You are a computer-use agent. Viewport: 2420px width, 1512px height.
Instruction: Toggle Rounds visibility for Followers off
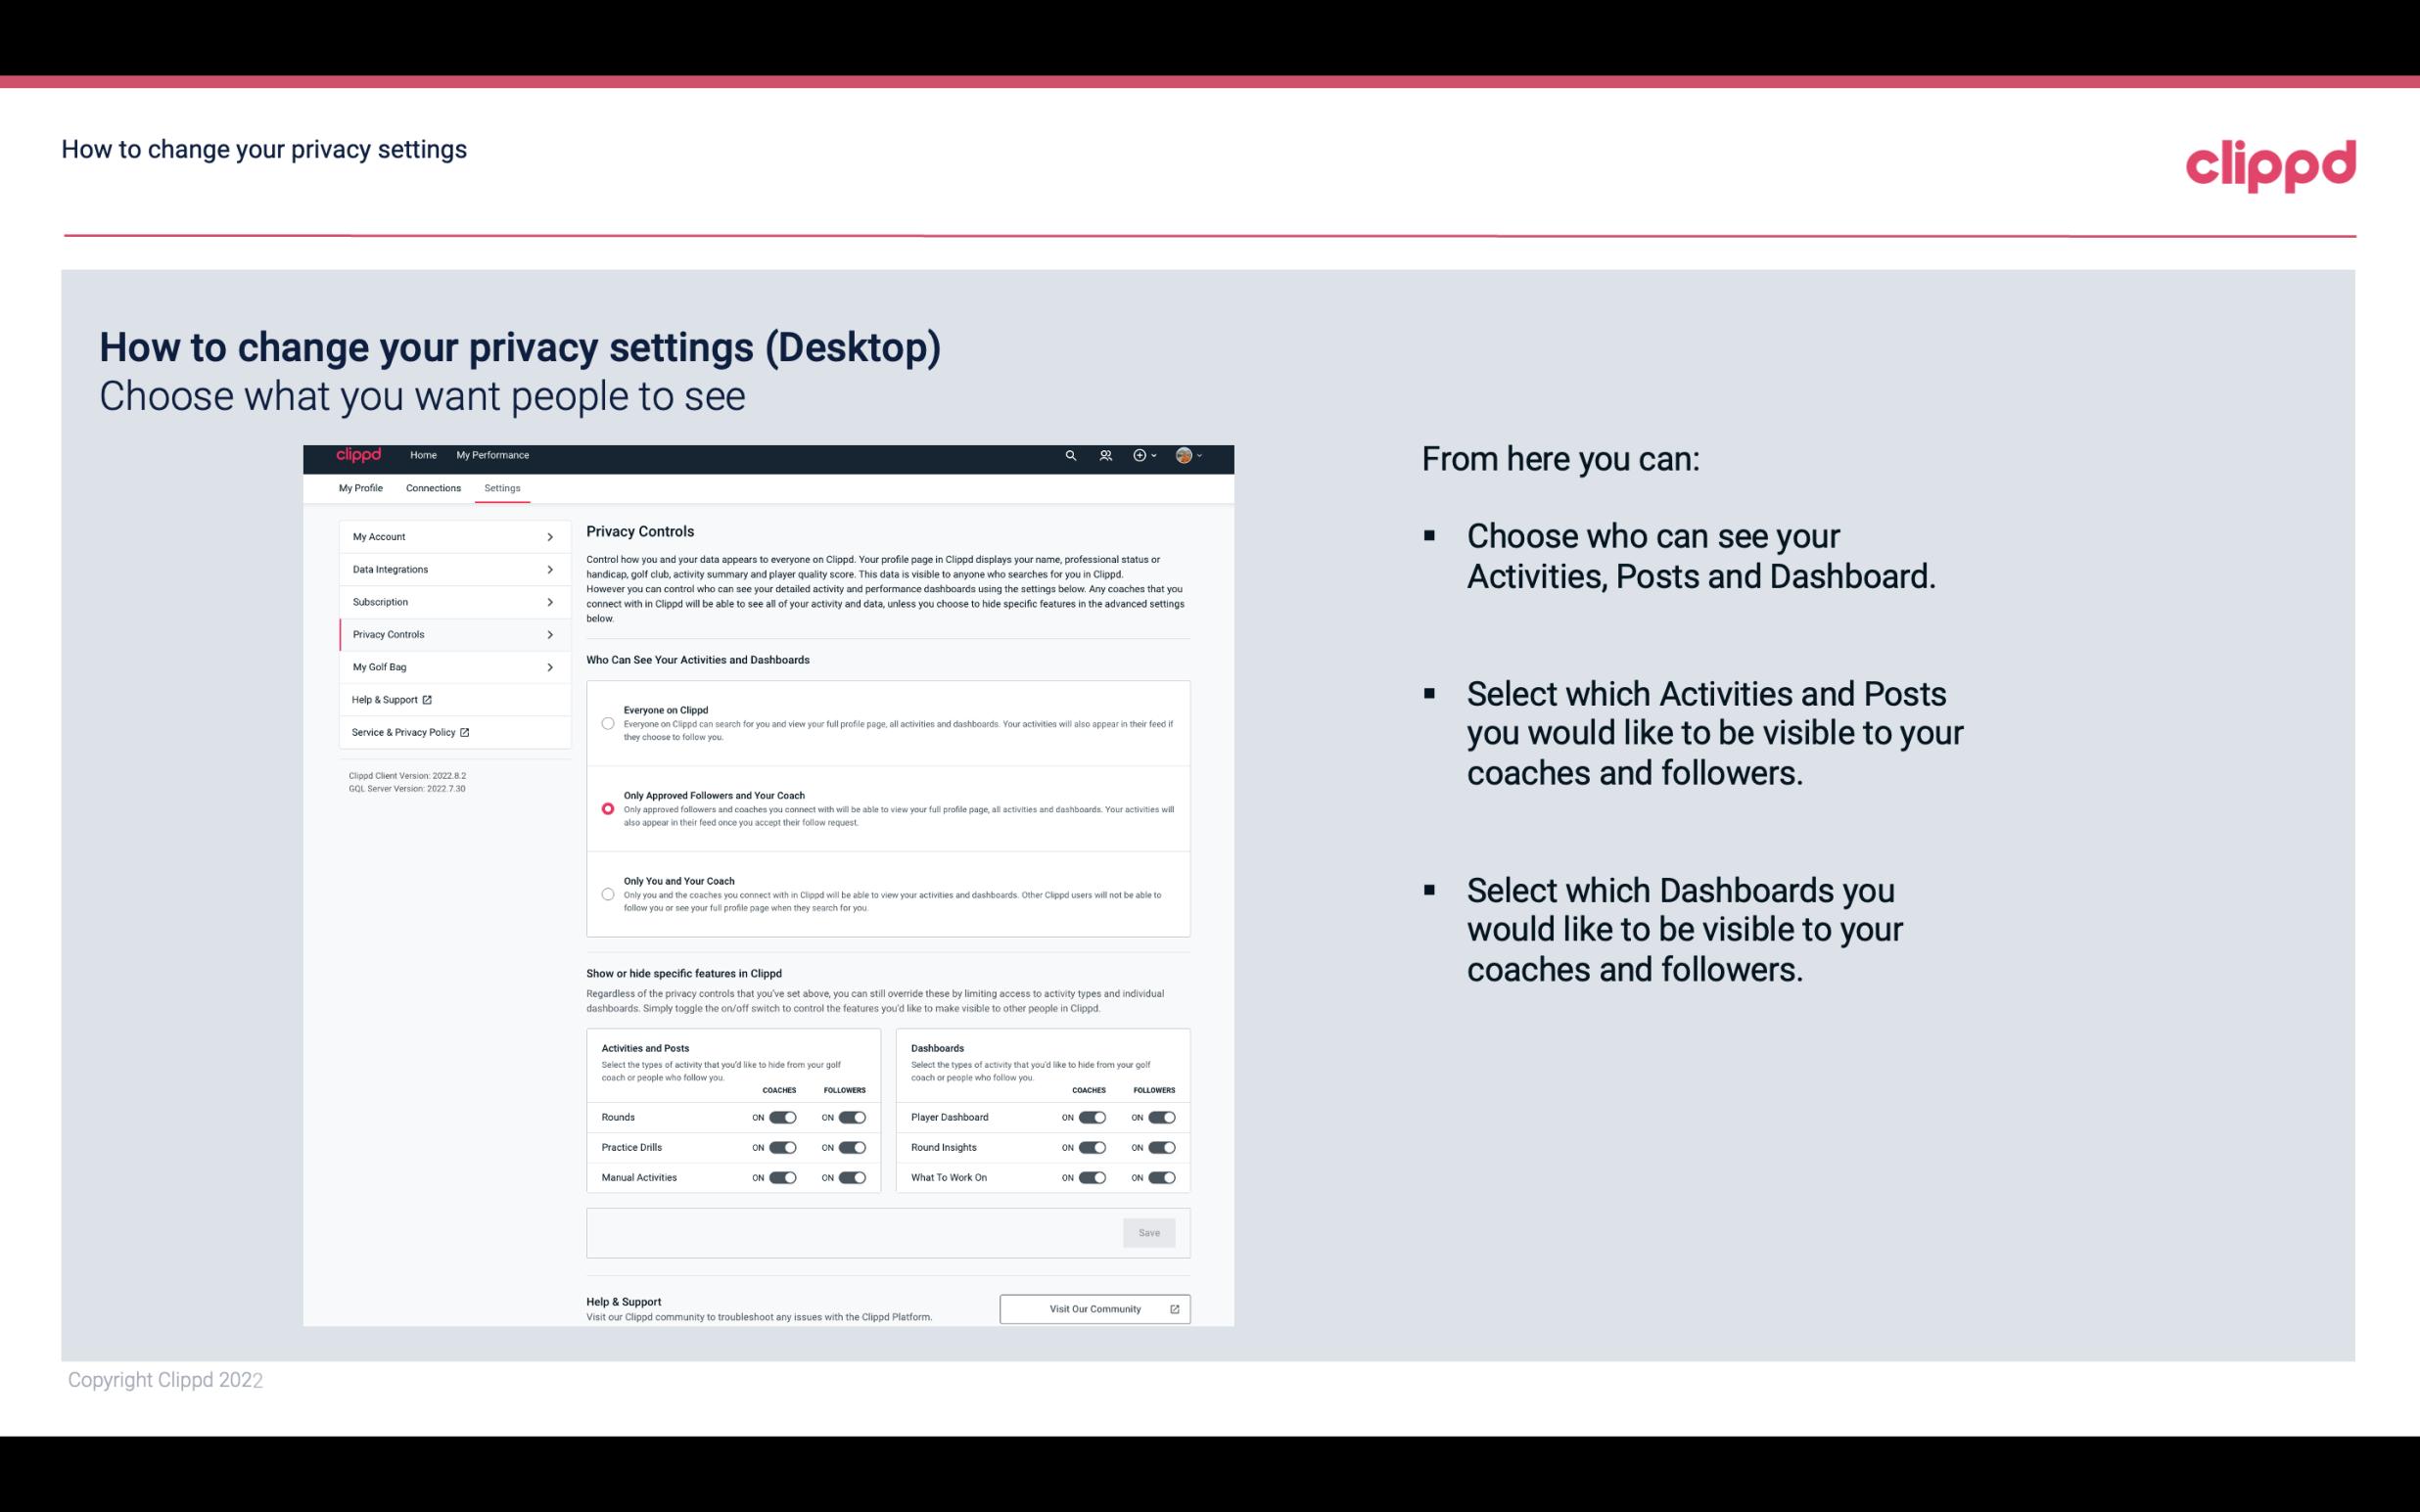(852, 1117)
